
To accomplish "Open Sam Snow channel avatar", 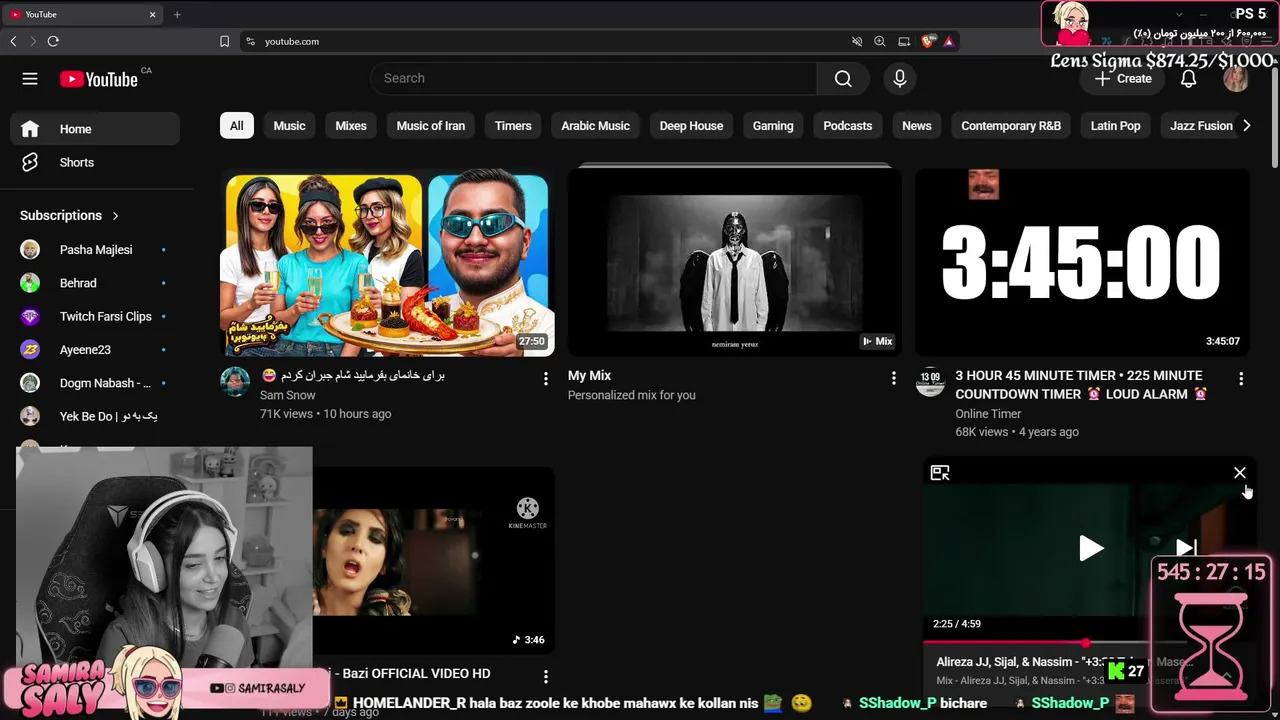I will click(235, 382).
